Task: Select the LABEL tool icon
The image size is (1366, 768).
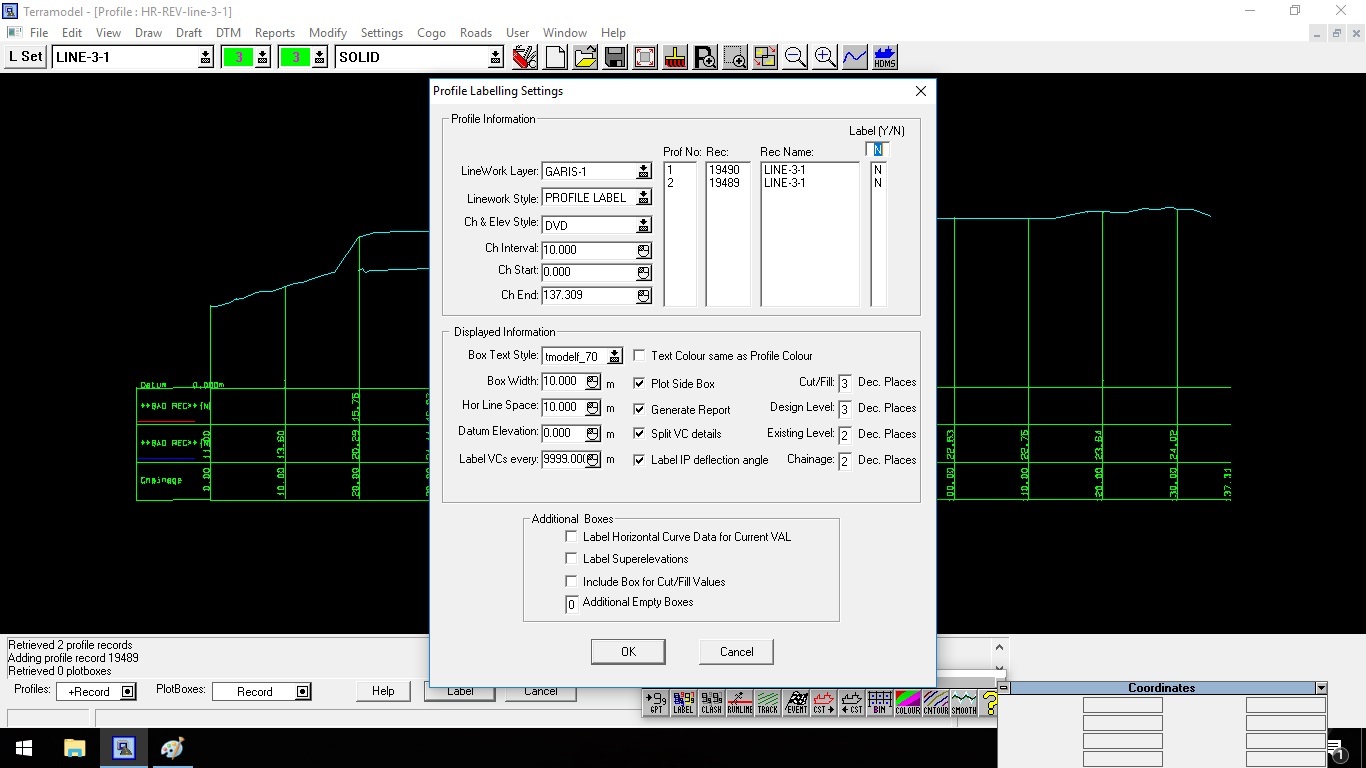Action: [684, 703]
